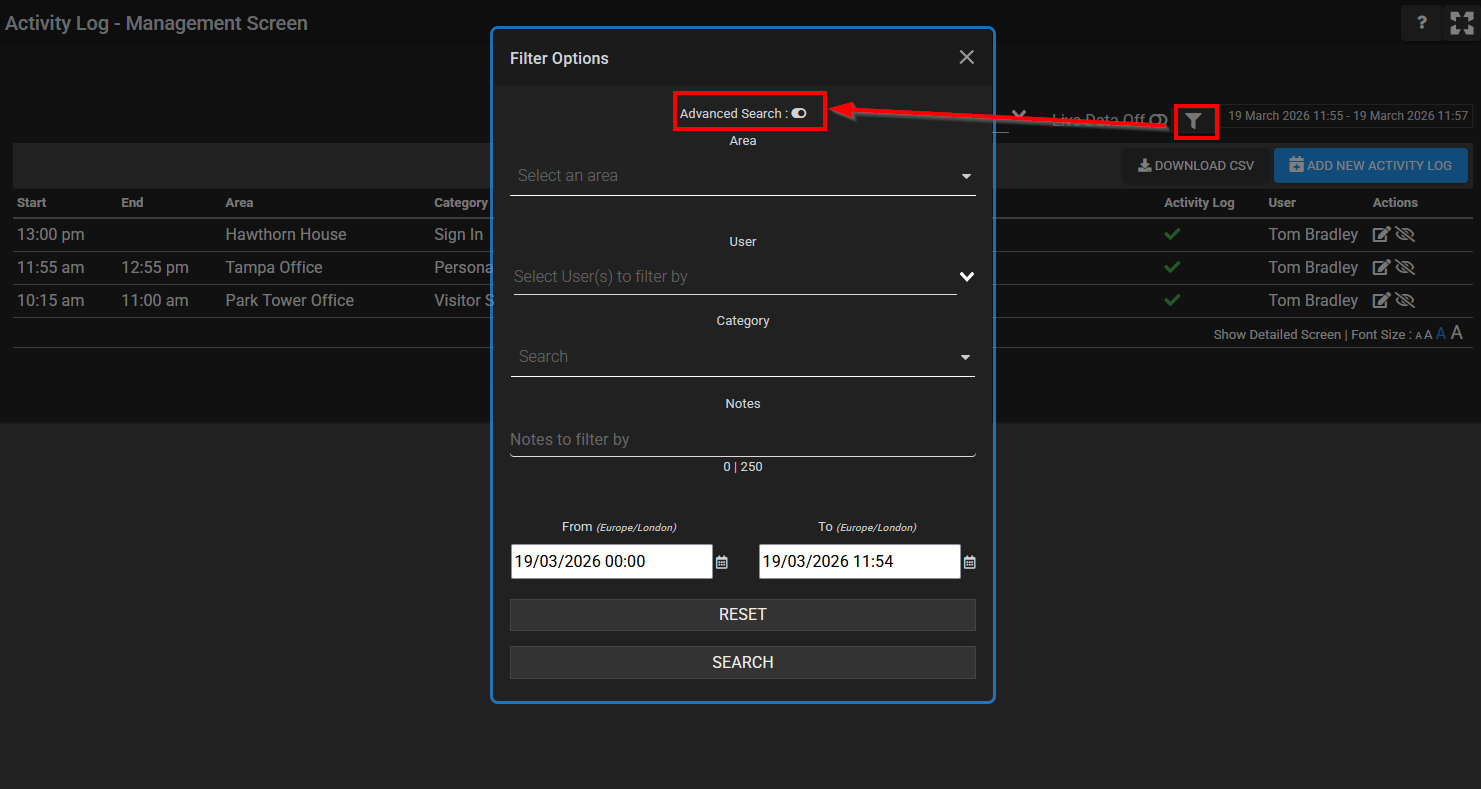Select the largest font size A
The width and height of the screenshot is (1481, 789).
(x=1457, y=333)
